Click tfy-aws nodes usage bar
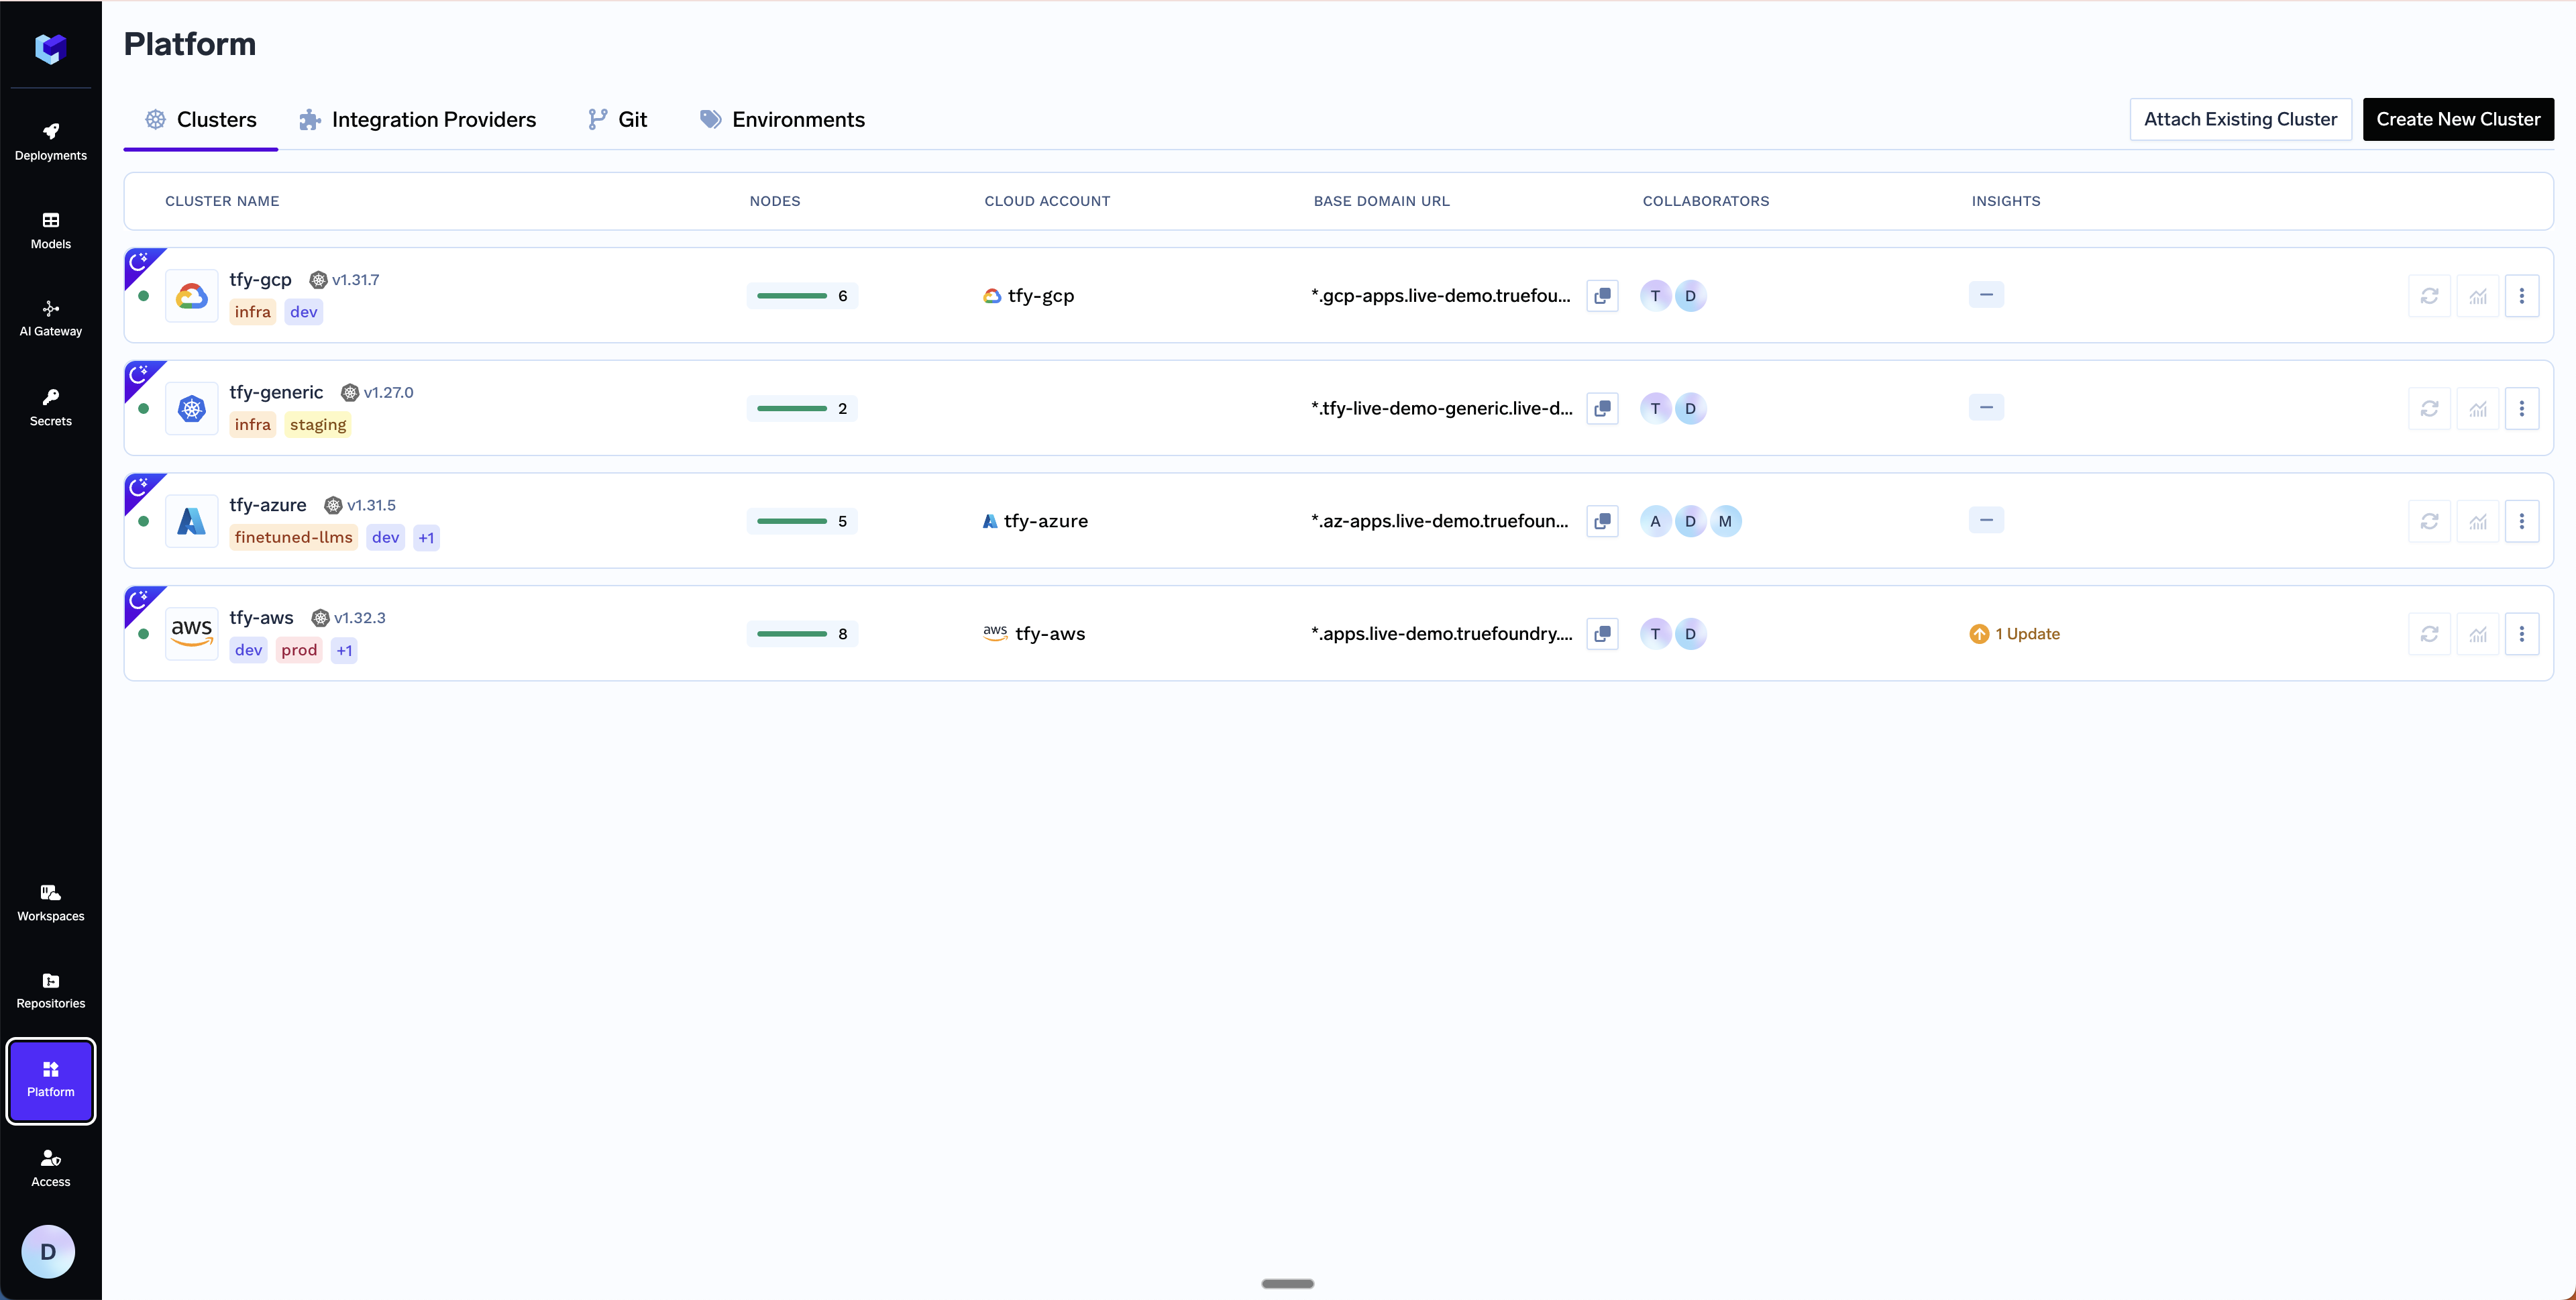Viewport: 2576px width, 1300px height. [802, 634]
